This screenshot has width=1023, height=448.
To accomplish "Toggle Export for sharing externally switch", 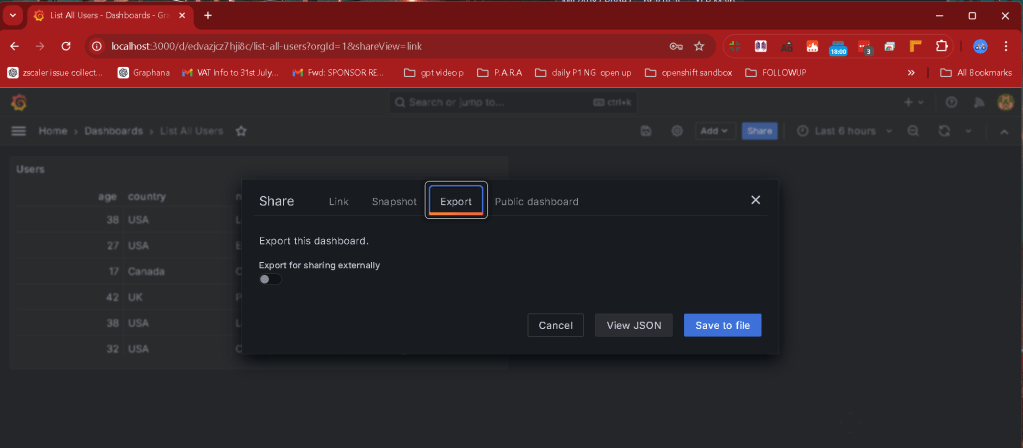I will tap(270, 279).
